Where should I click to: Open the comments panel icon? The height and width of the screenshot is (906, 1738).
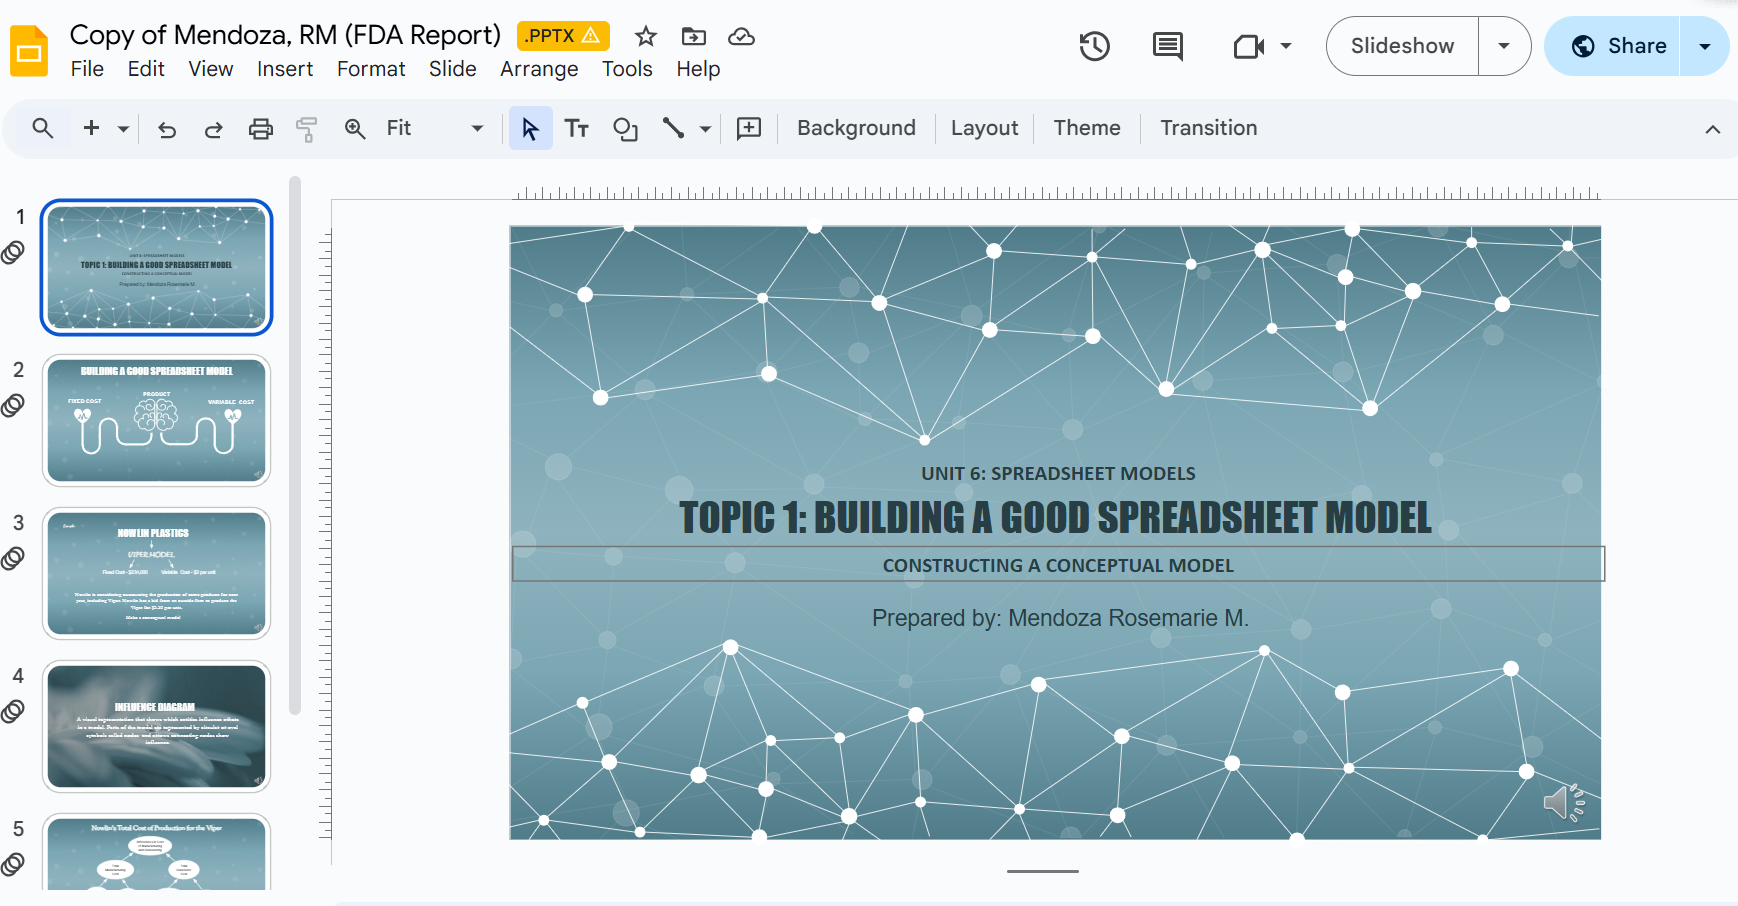click(x=1167, y=46)
